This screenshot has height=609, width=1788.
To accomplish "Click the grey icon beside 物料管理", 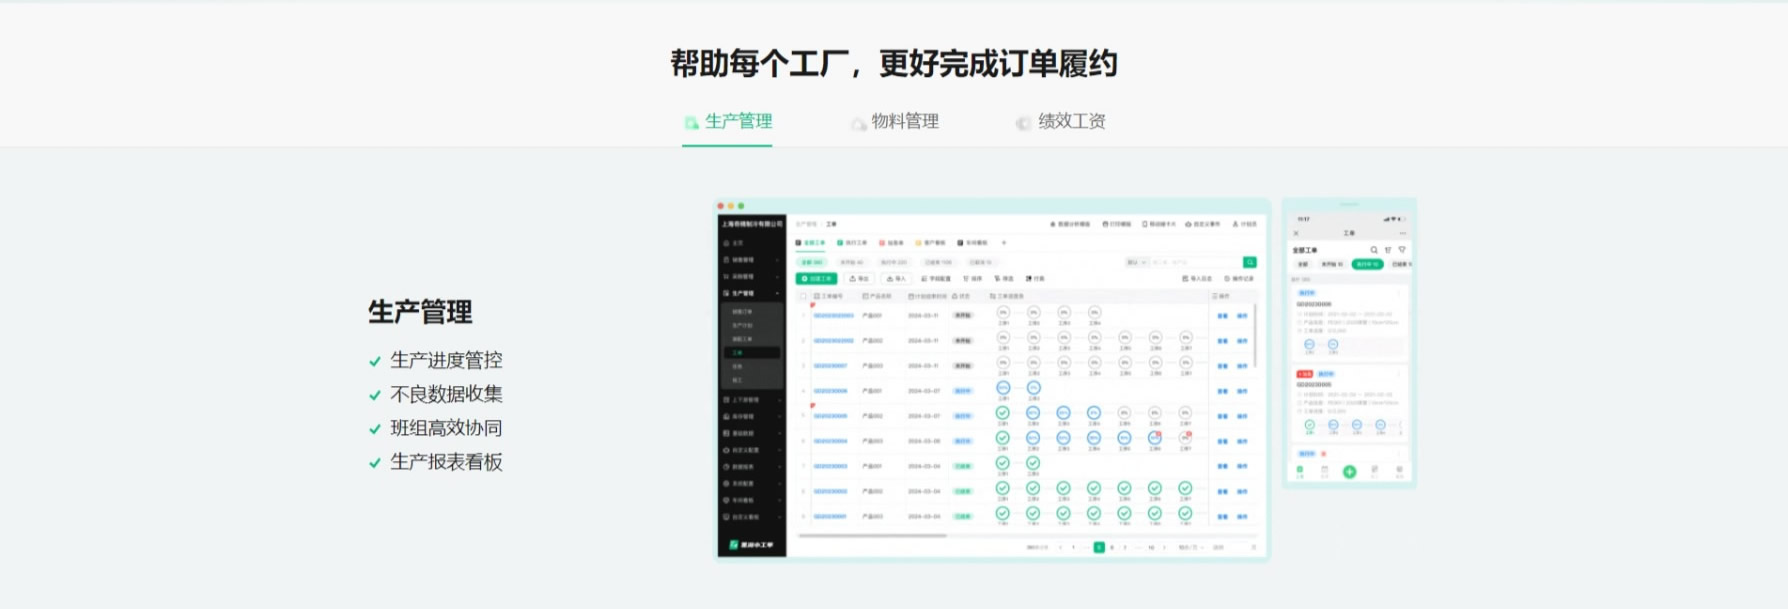I will pyautogui.click(x=858, y=123).
